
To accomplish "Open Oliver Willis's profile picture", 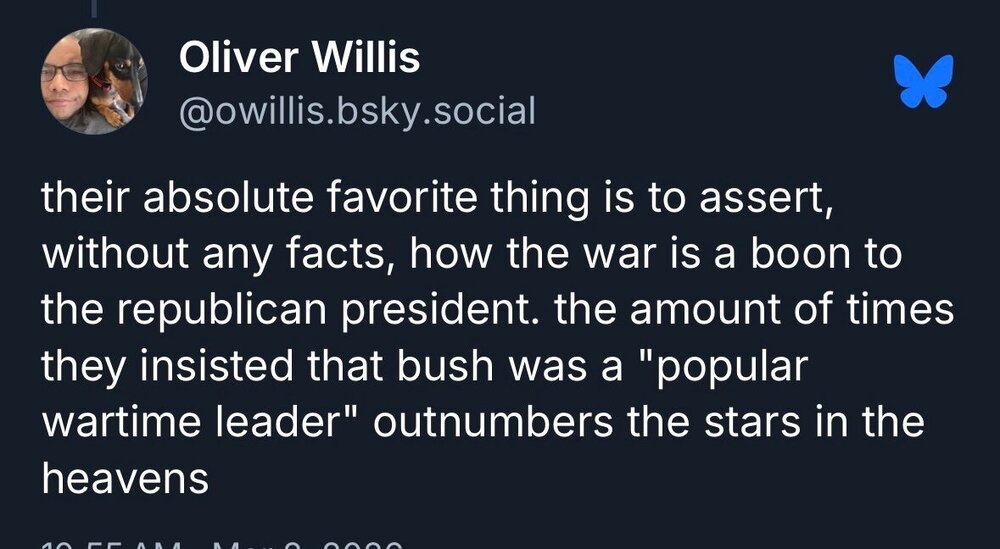I will click(x=93, y=82).
